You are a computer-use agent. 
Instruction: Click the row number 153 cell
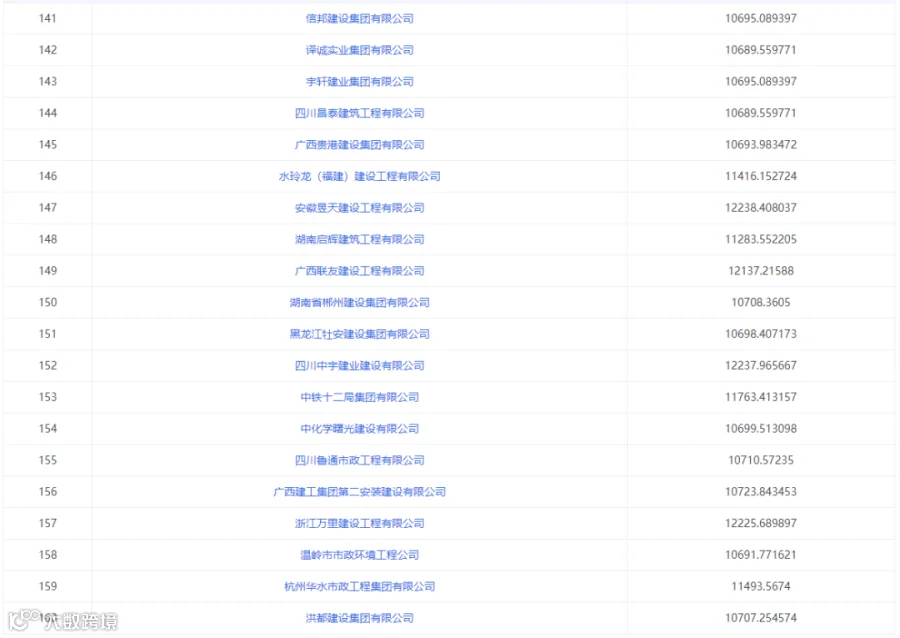pyautogui.click(x=48, y=397)
